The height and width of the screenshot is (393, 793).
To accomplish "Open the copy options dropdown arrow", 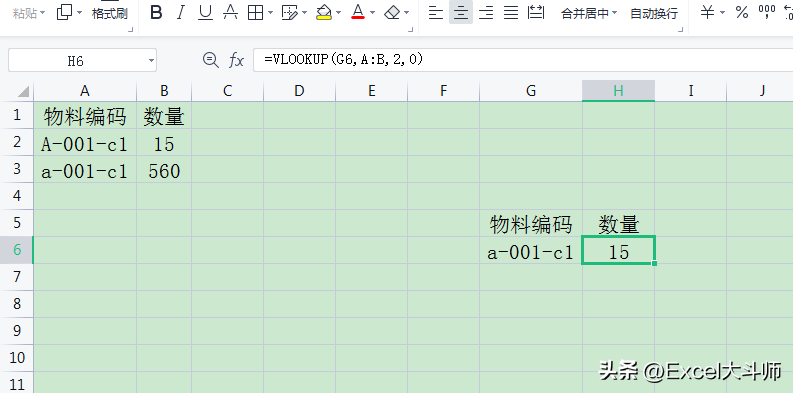I will pyautogui.click(x=79, y=13).
